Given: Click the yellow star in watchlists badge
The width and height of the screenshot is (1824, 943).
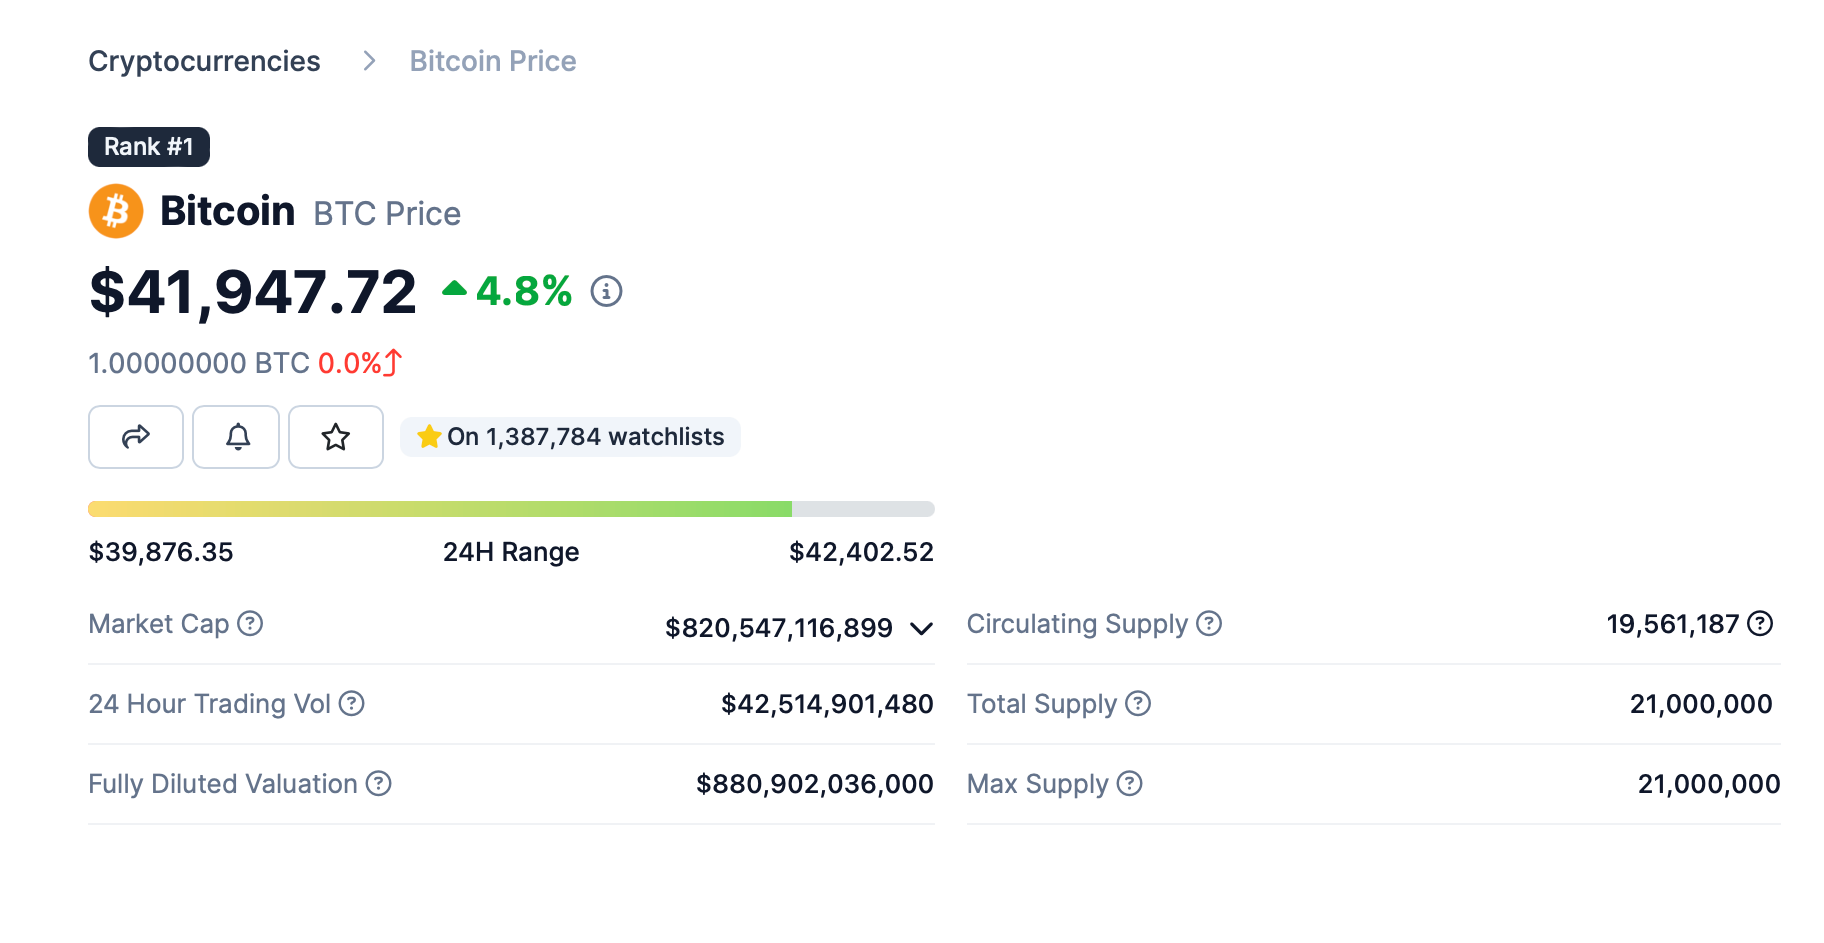Looking at the screenshot, I should (429, 436).
